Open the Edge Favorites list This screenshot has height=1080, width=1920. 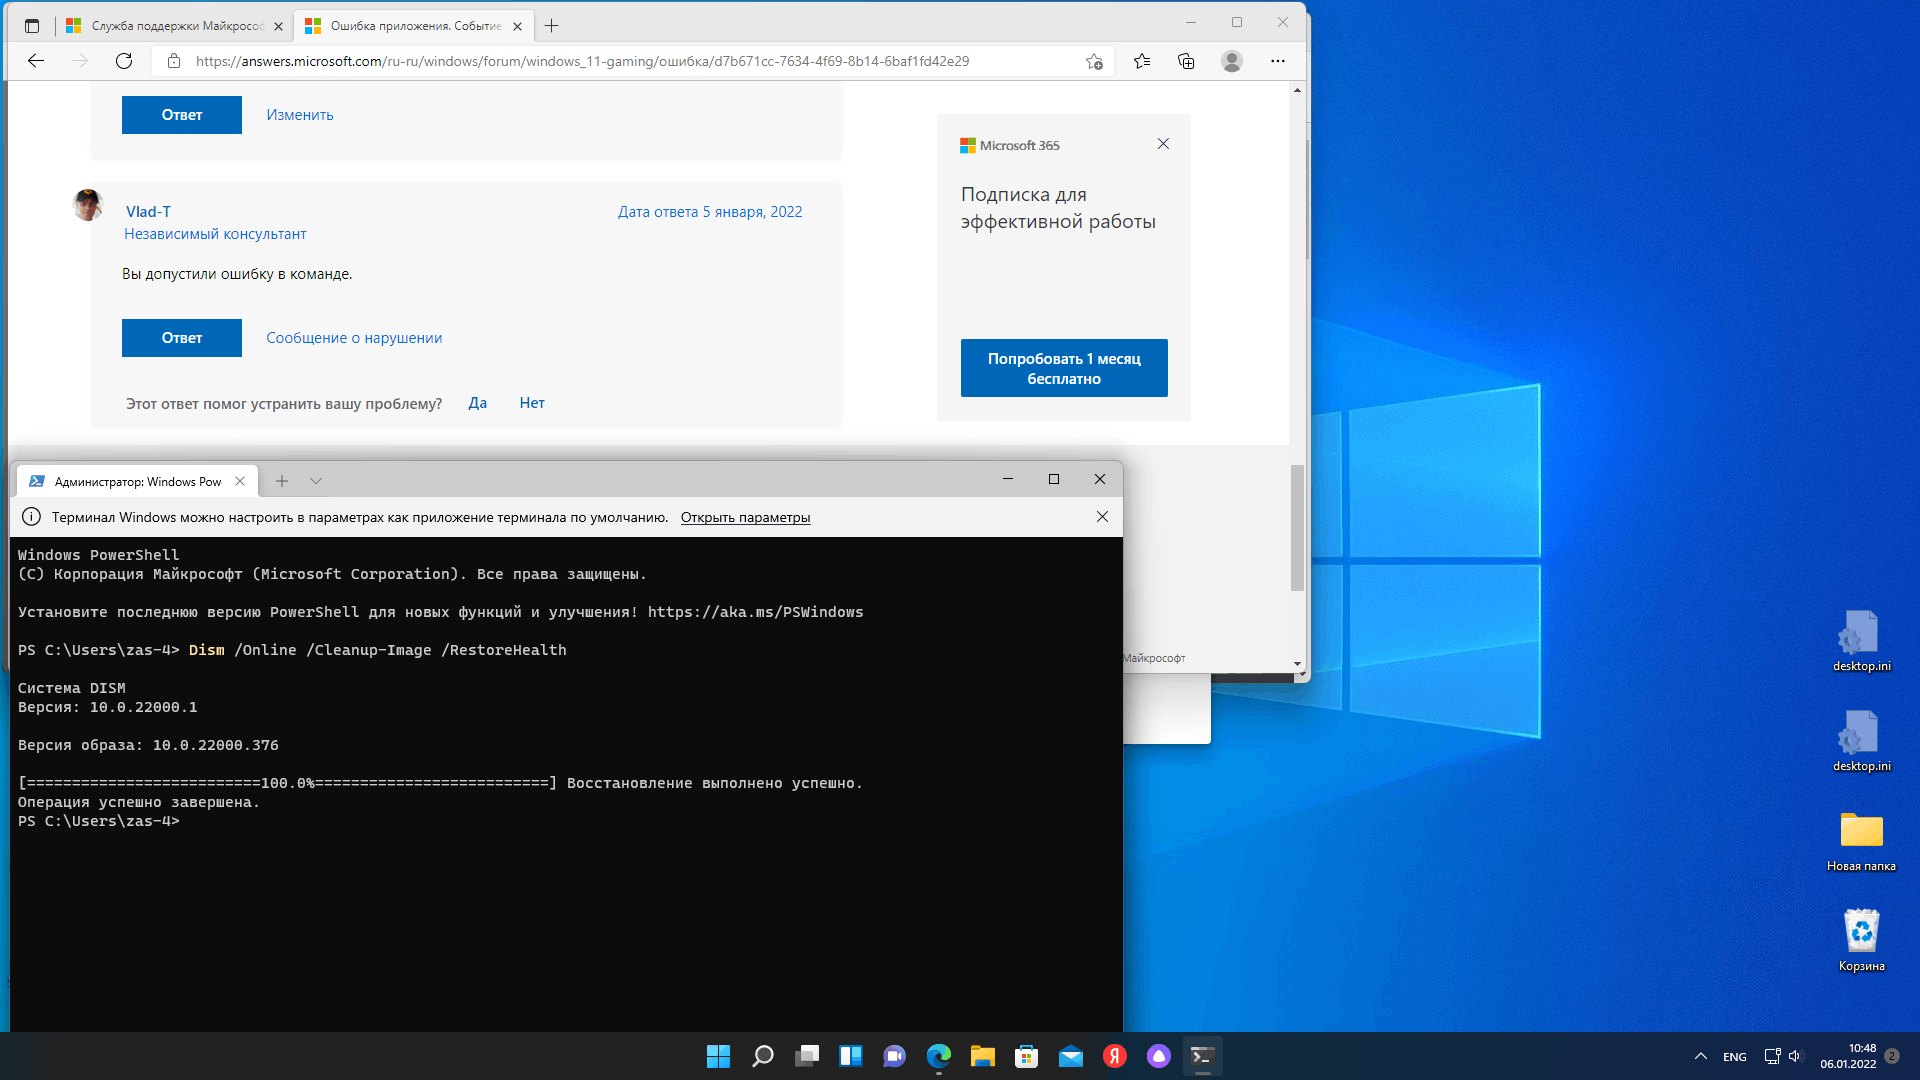pos(1142,61)
